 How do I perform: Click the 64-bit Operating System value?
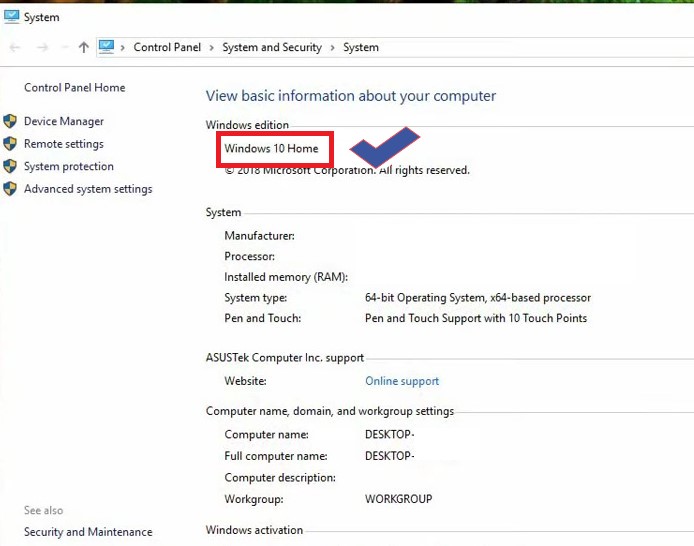click(x=478, y=297)
